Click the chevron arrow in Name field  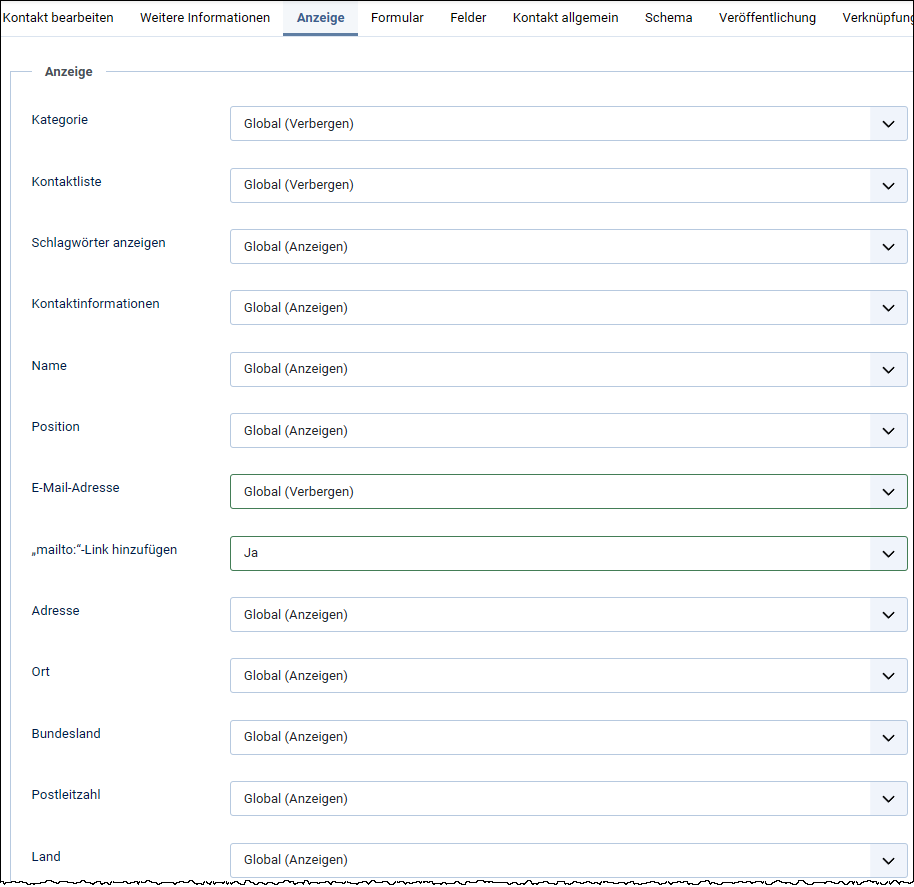click(x=888, y=369)
